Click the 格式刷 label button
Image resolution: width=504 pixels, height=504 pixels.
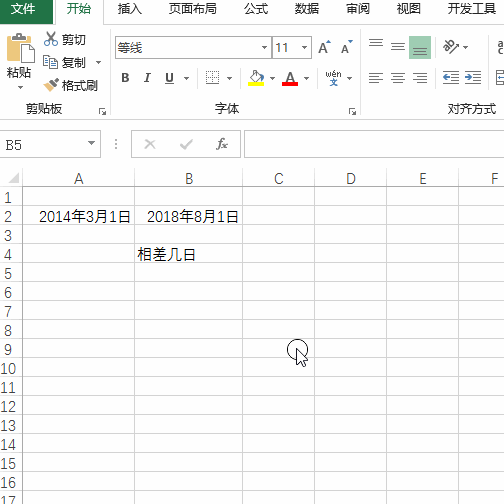coord(80,85)
